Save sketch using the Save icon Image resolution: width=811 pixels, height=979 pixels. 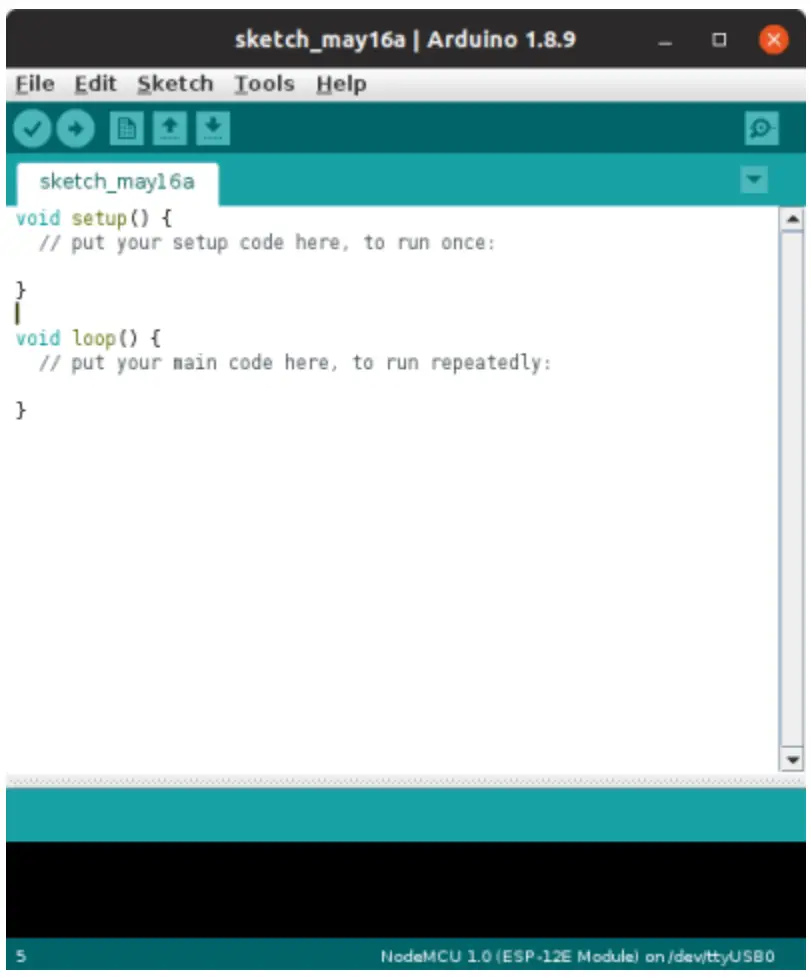coord(213,129)
